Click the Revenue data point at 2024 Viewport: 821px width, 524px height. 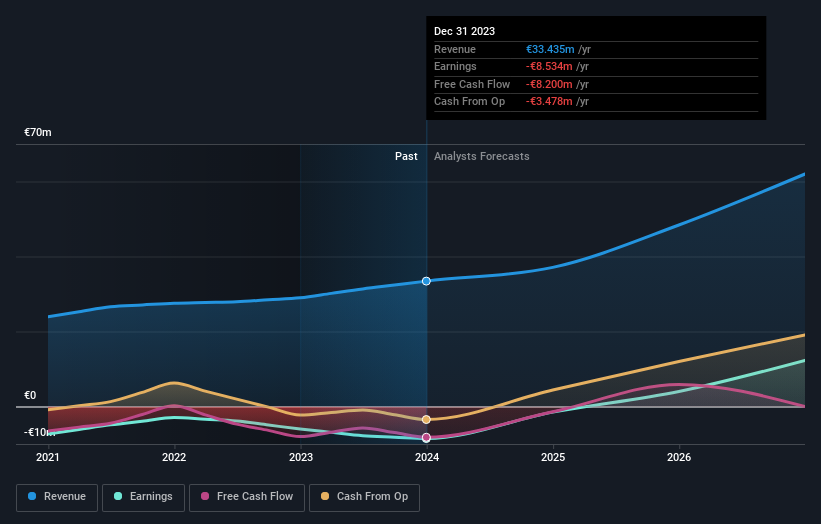pyautogui.click(x=426, y=281)
